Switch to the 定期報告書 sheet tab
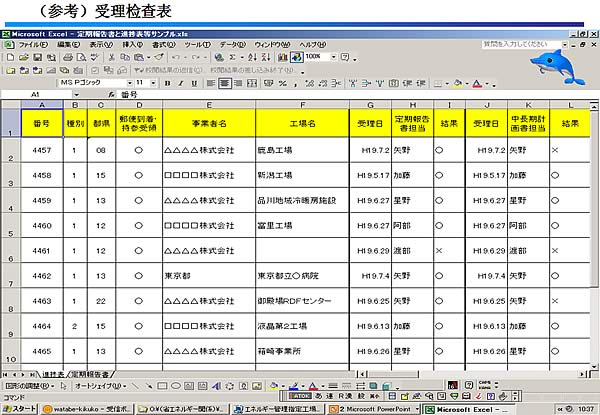 [x=90, y=374]
